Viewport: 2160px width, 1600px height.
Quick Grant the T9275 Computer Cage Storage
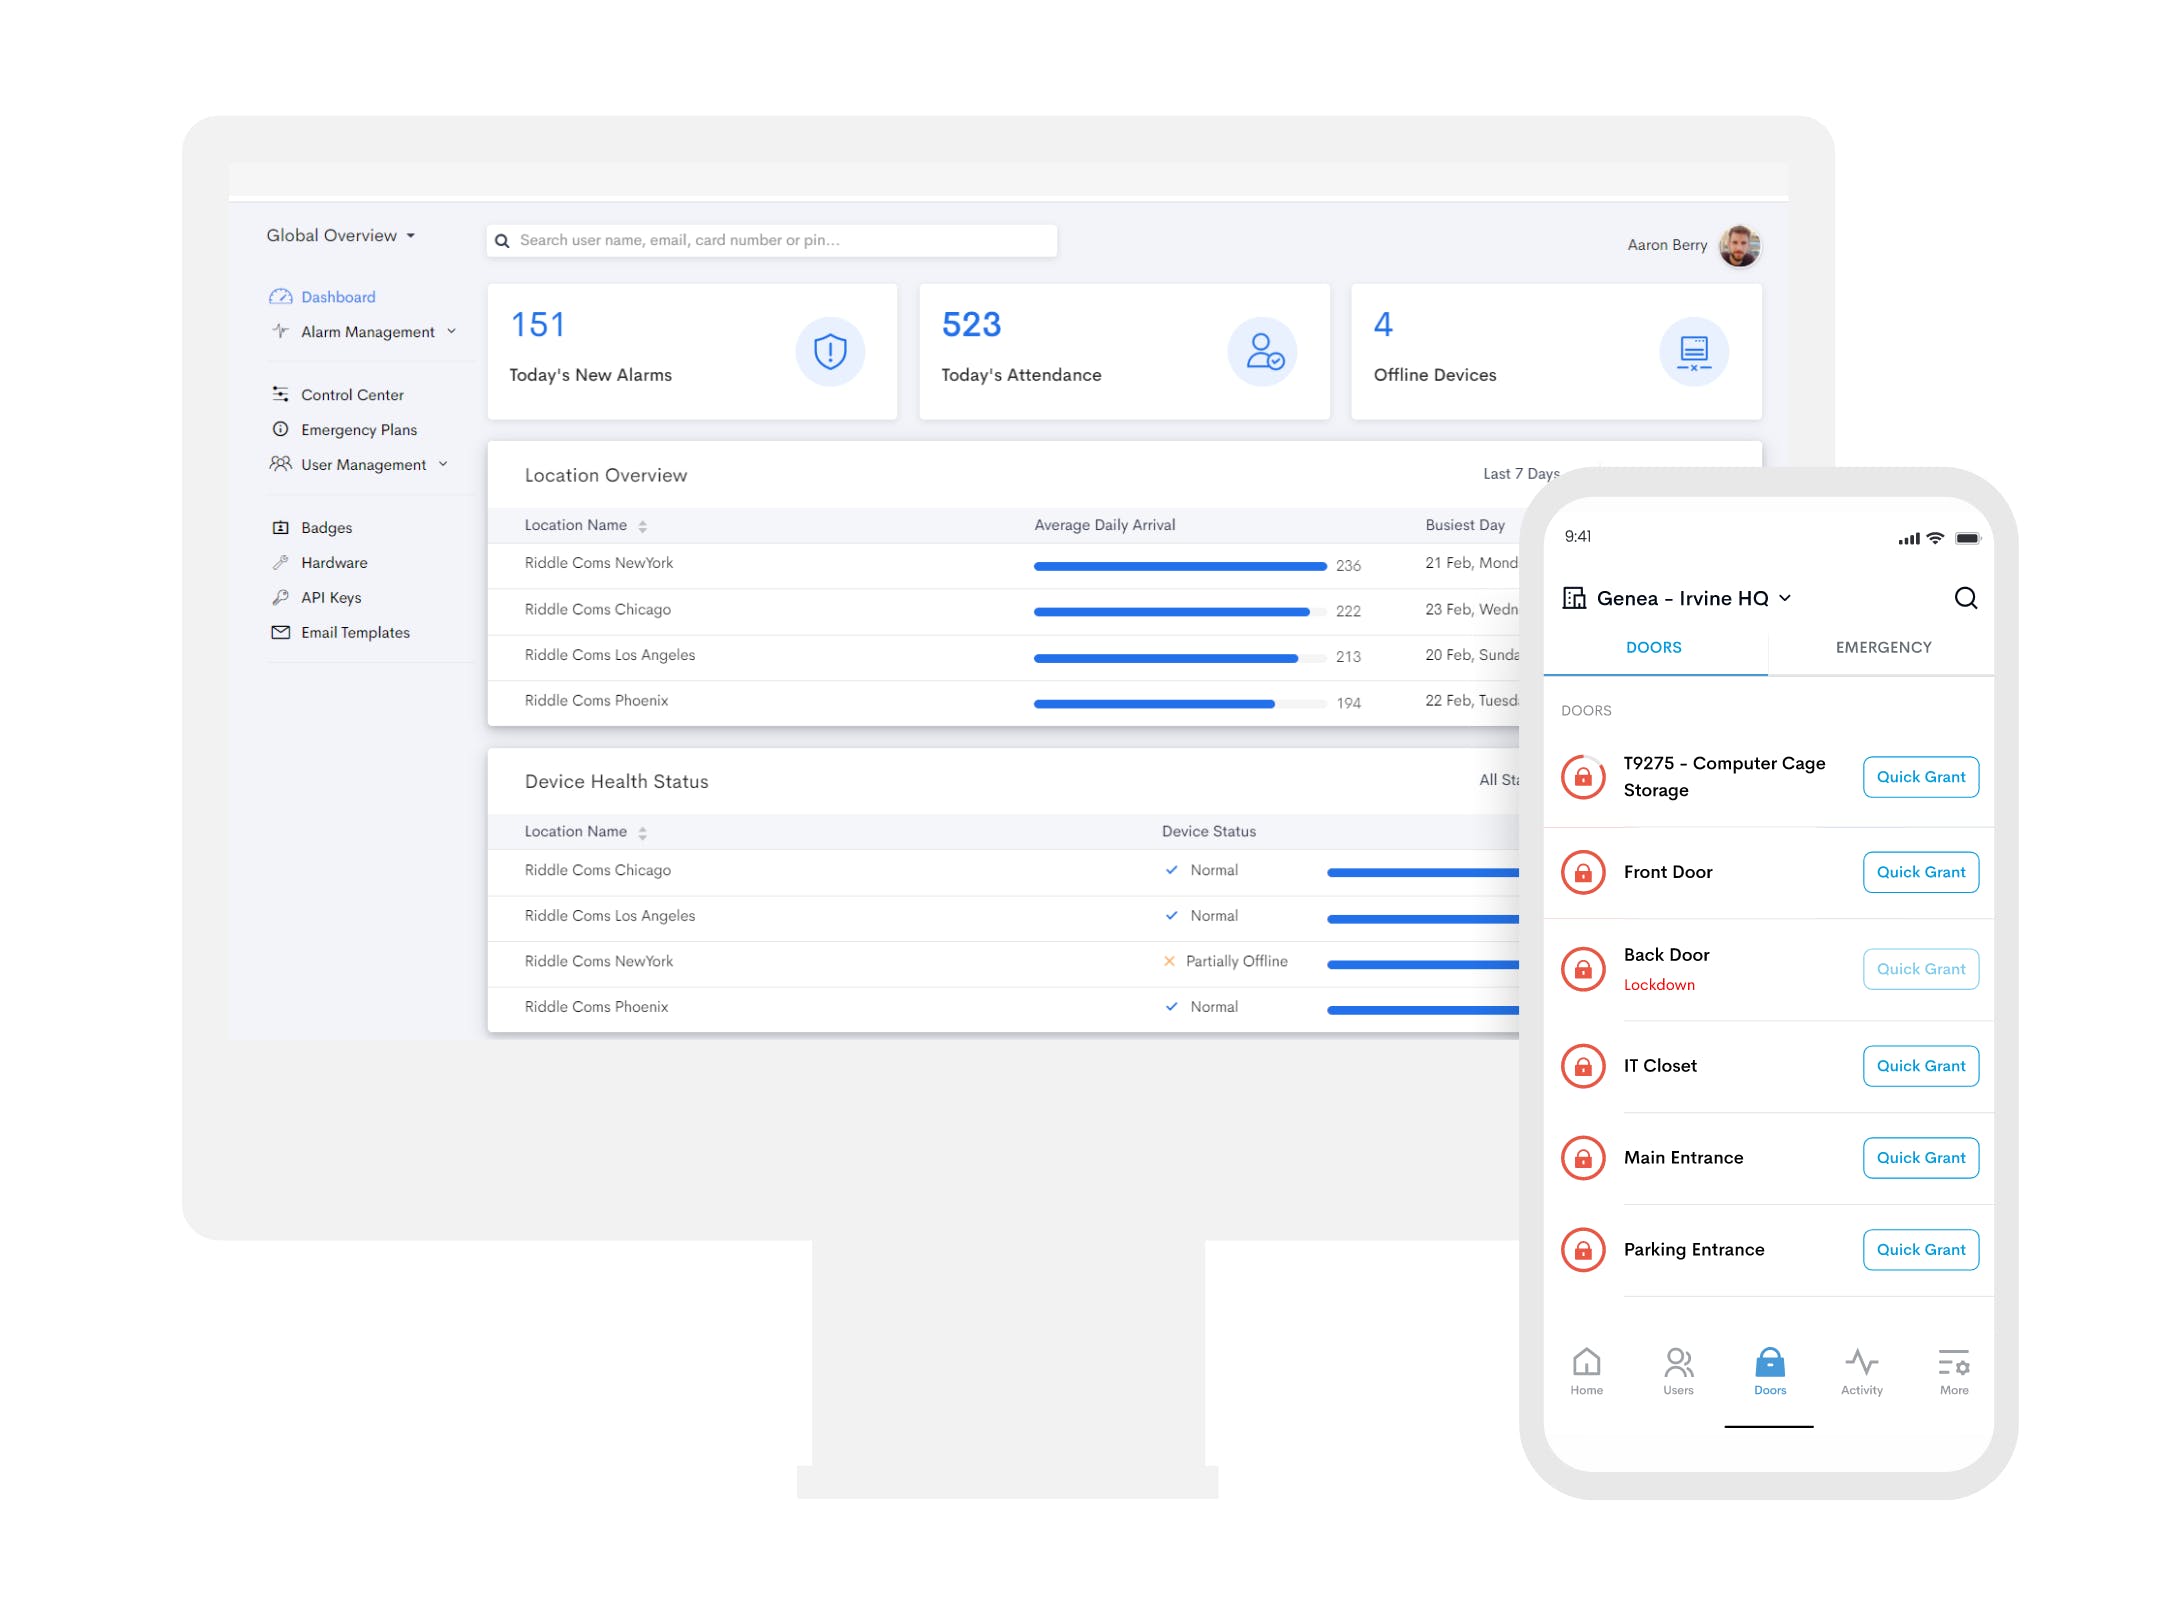[1920, 777]
